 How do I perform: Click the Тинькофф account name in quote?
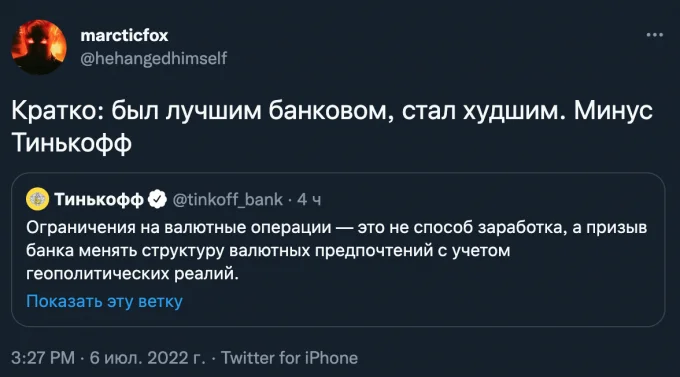(x=99, y=200)
